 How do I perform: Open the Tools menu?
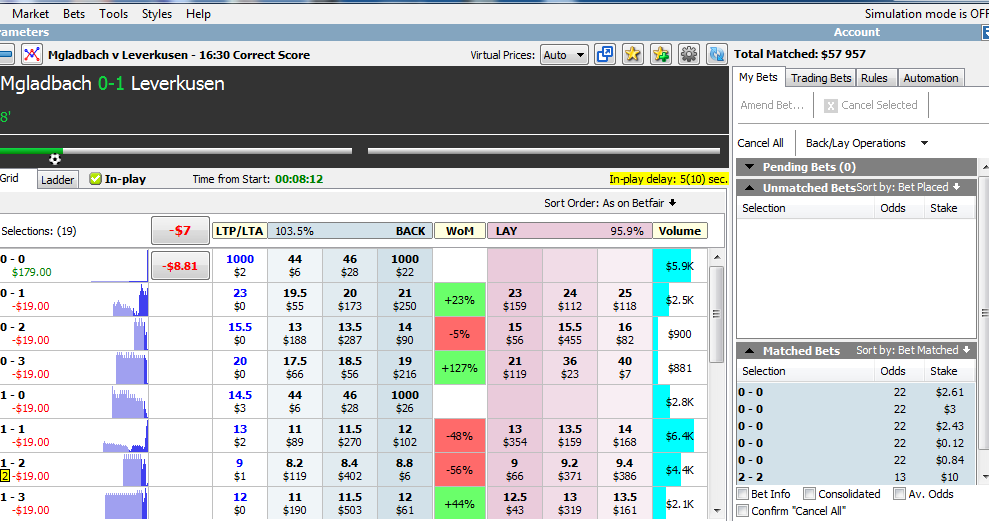click(114, 14)
